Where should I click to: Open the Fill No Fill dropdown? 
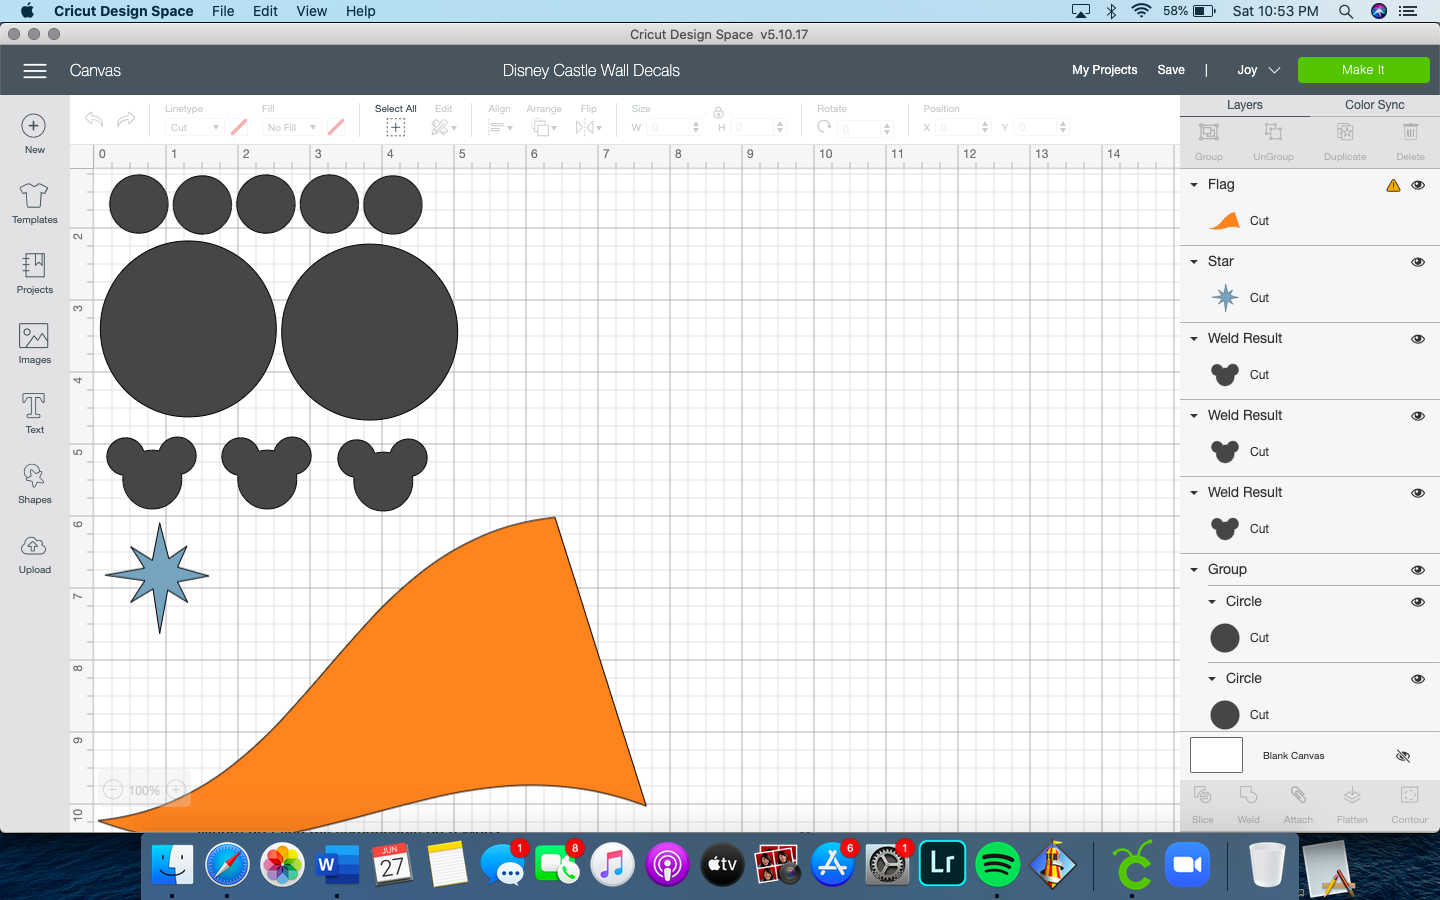tap(291, 127)
